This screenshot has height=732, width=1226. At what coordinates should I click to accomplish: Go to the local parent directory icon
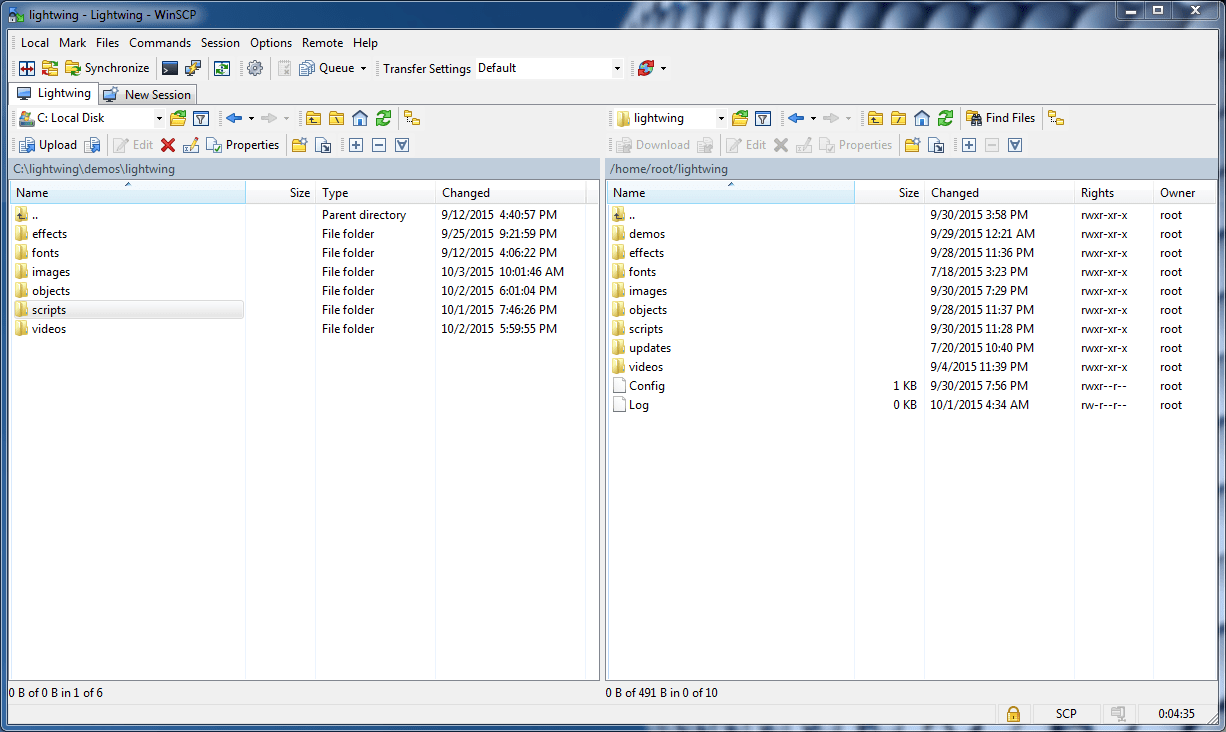click(313, 118)
